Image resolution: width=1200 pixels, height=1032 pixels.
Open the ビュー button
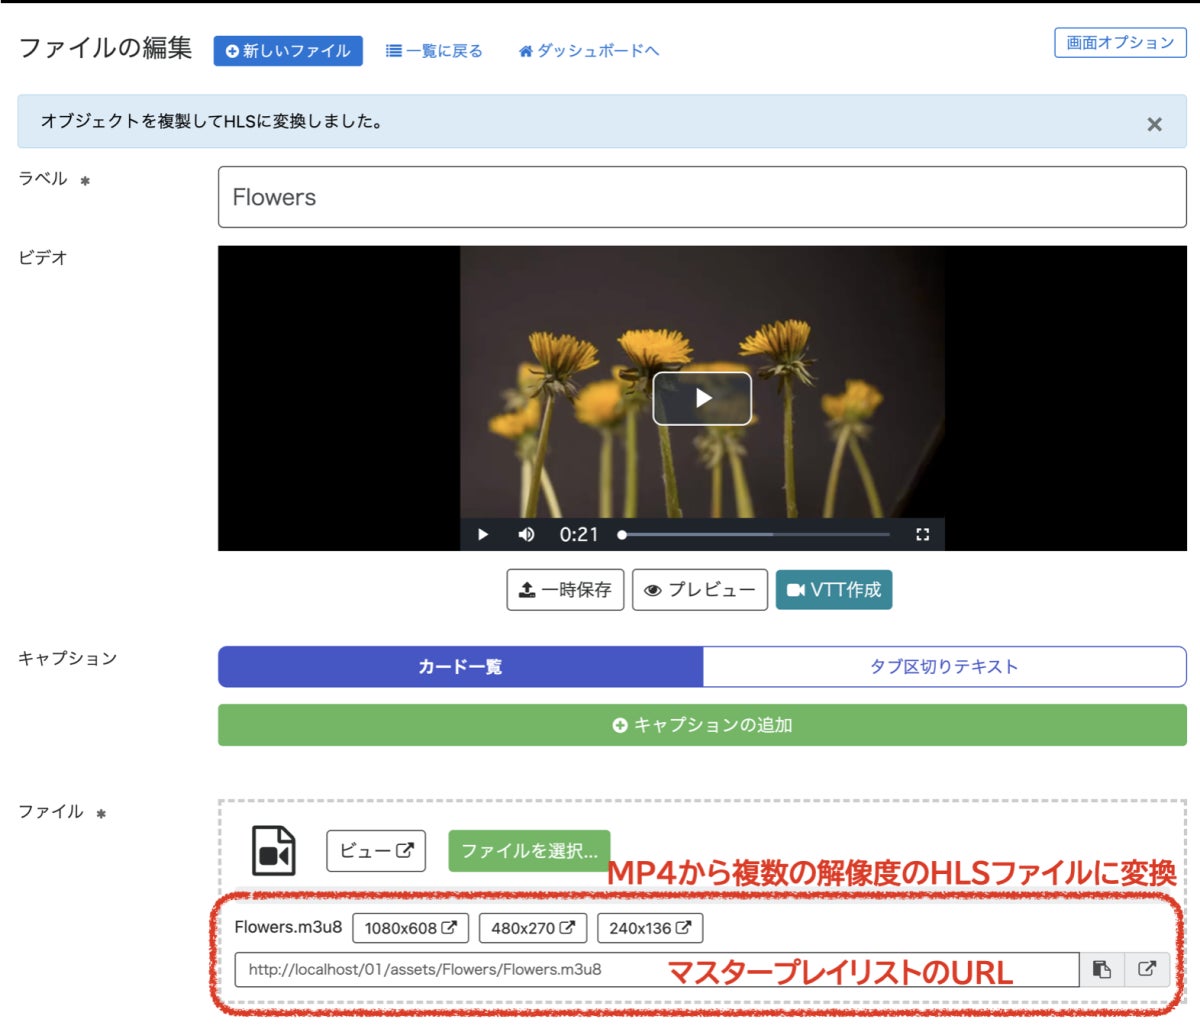pos(376,851)
